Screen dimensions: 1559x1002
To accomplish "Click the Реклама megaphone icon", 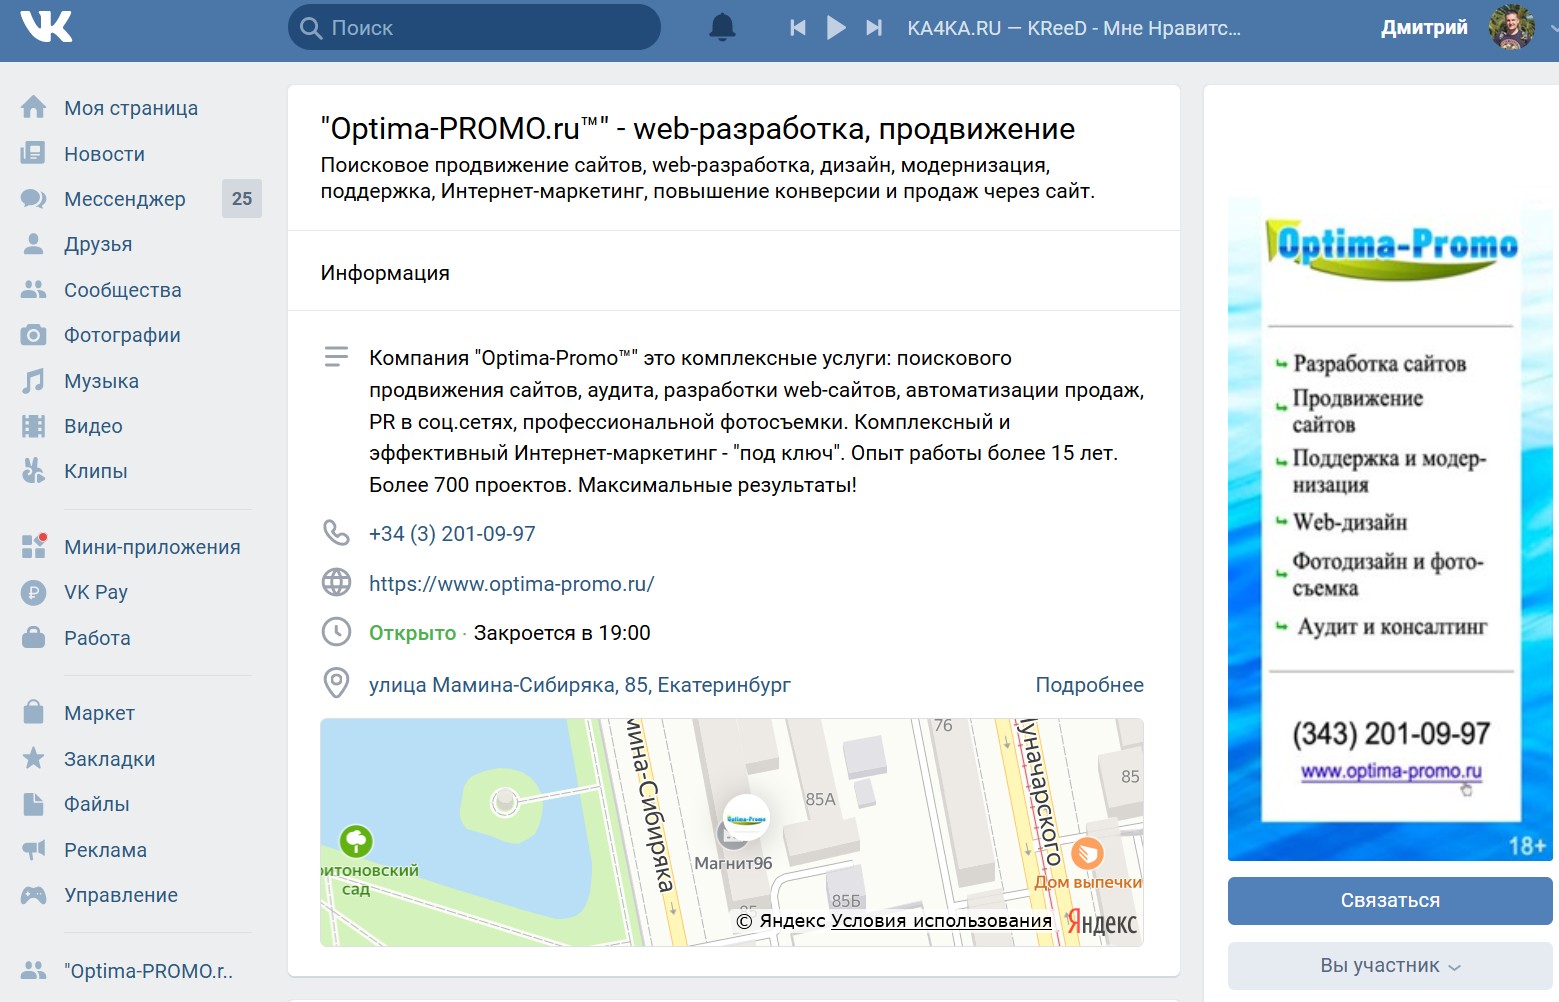I will [x=34, y=850].
